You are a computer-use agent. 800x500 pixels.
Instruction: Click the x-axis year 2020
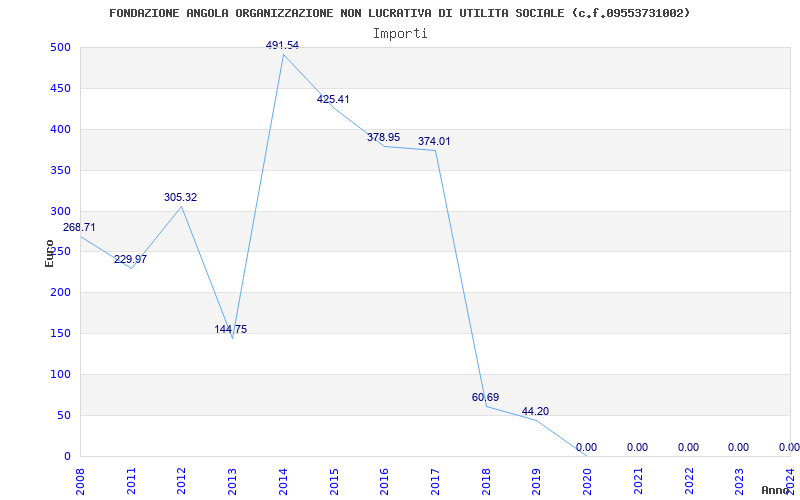click(587, 481)
